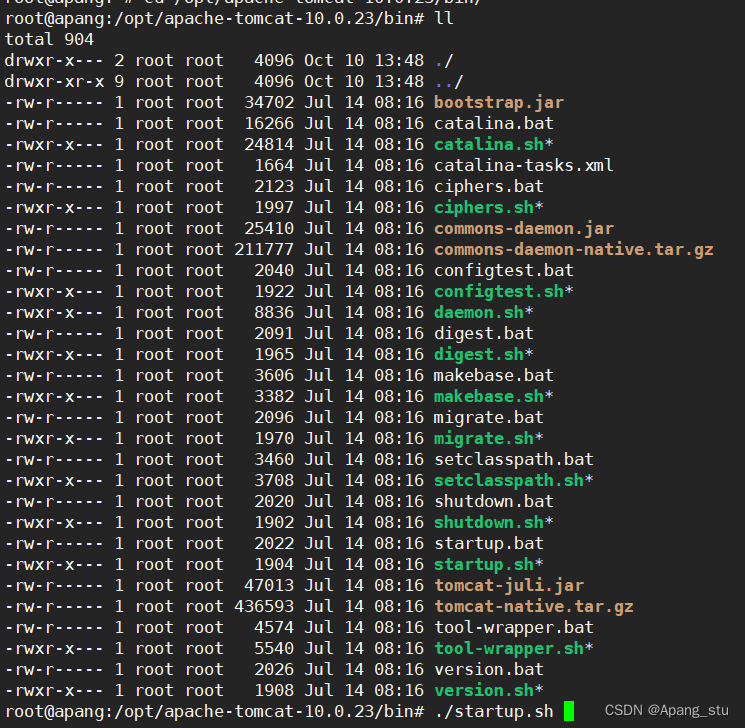The width and height of the screenshot is (745, 728).
Task: Click catalina-tasks.xml in the listing
Action: 524,165
